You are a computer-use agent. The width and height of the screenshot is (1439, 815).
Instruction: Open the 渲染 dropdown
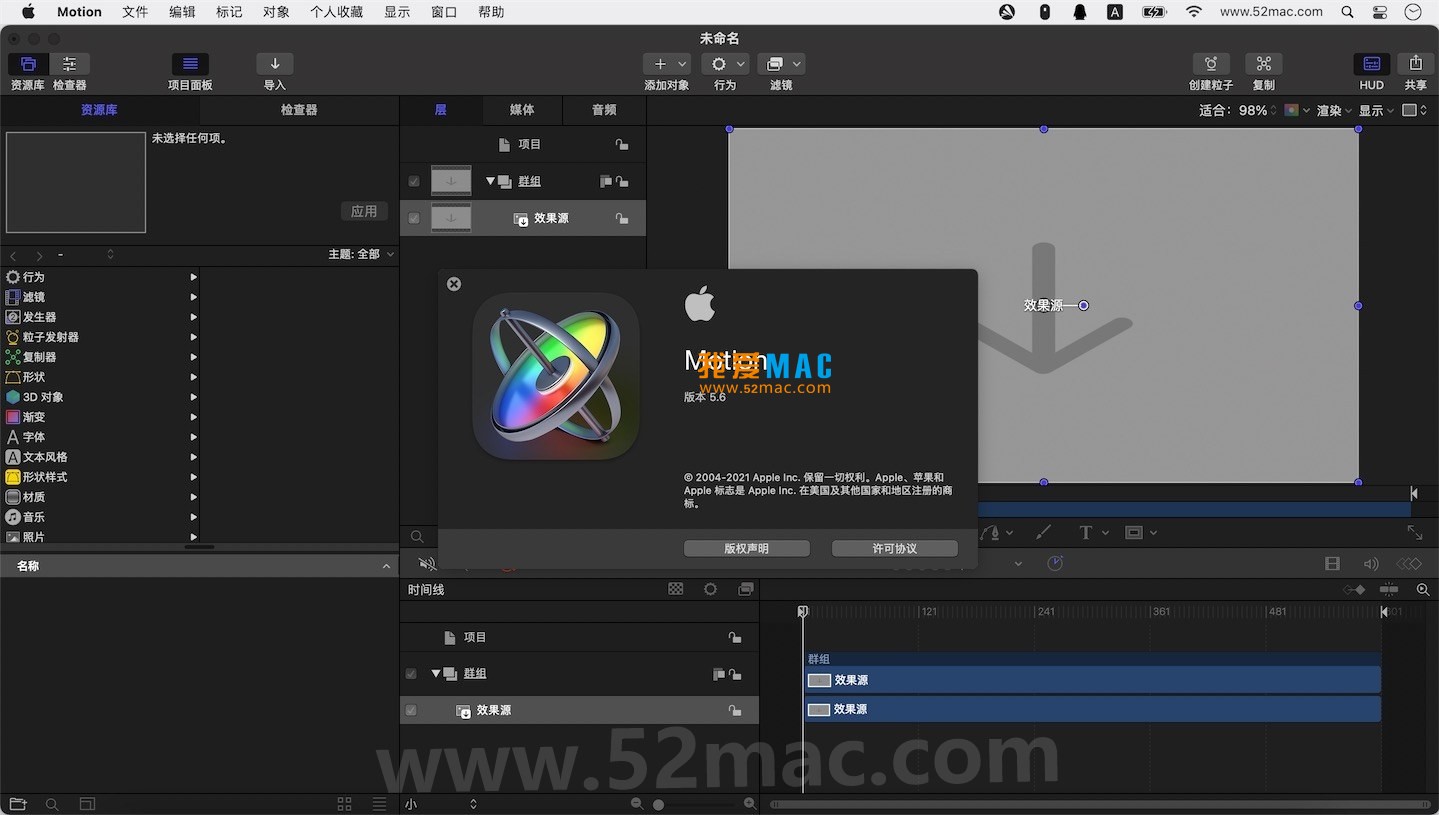(1334, 110)
